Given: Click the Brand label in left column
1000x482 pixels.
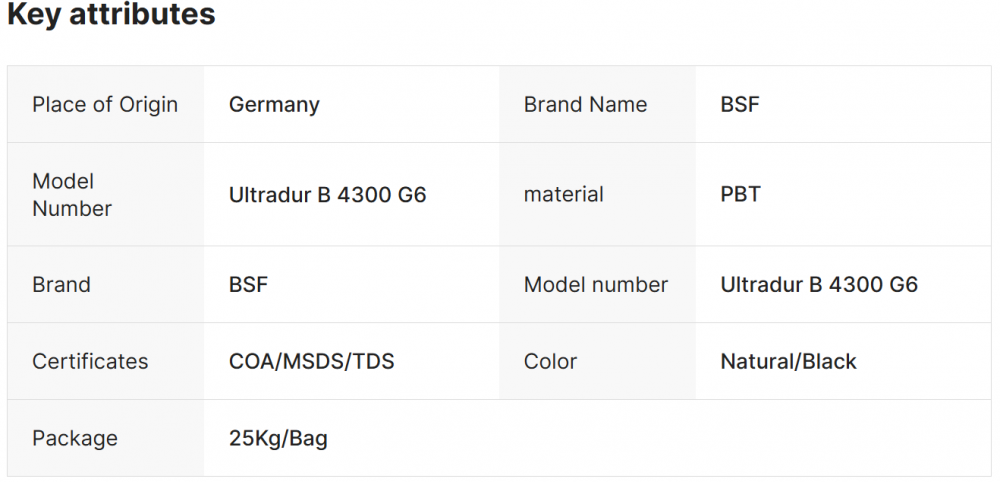Looking at the screenshot, I should pyautogui.click(x=61, y=285).
